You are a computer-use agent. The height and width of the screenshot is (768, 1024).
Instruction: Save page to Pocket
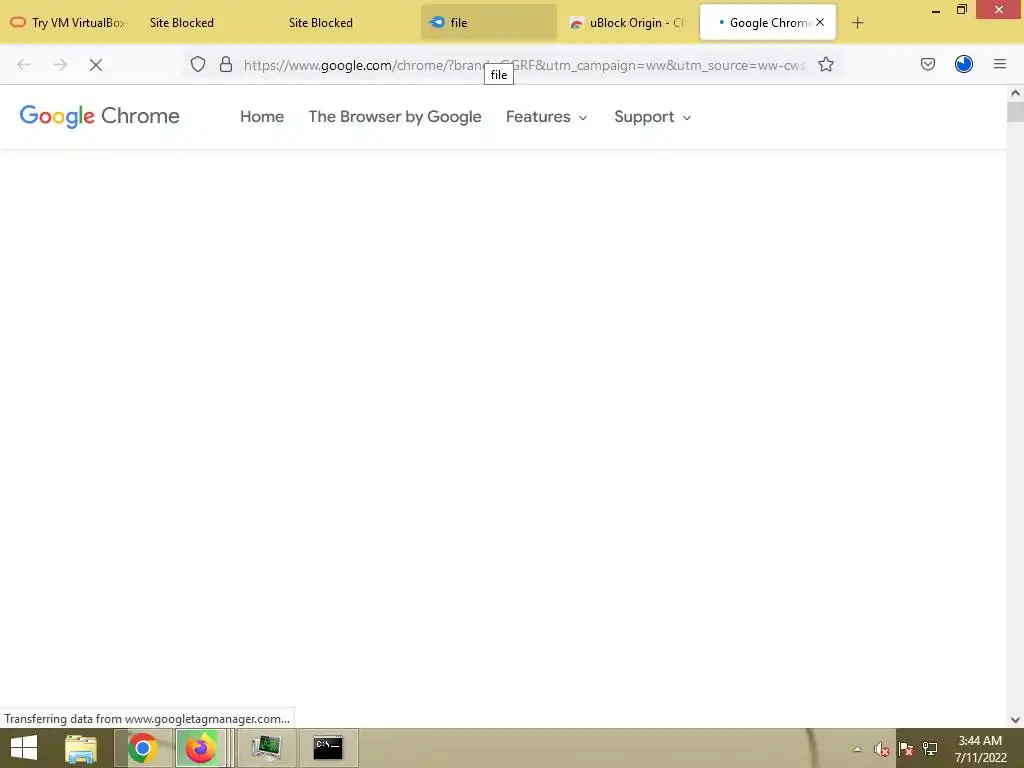(x=928, y=64)
